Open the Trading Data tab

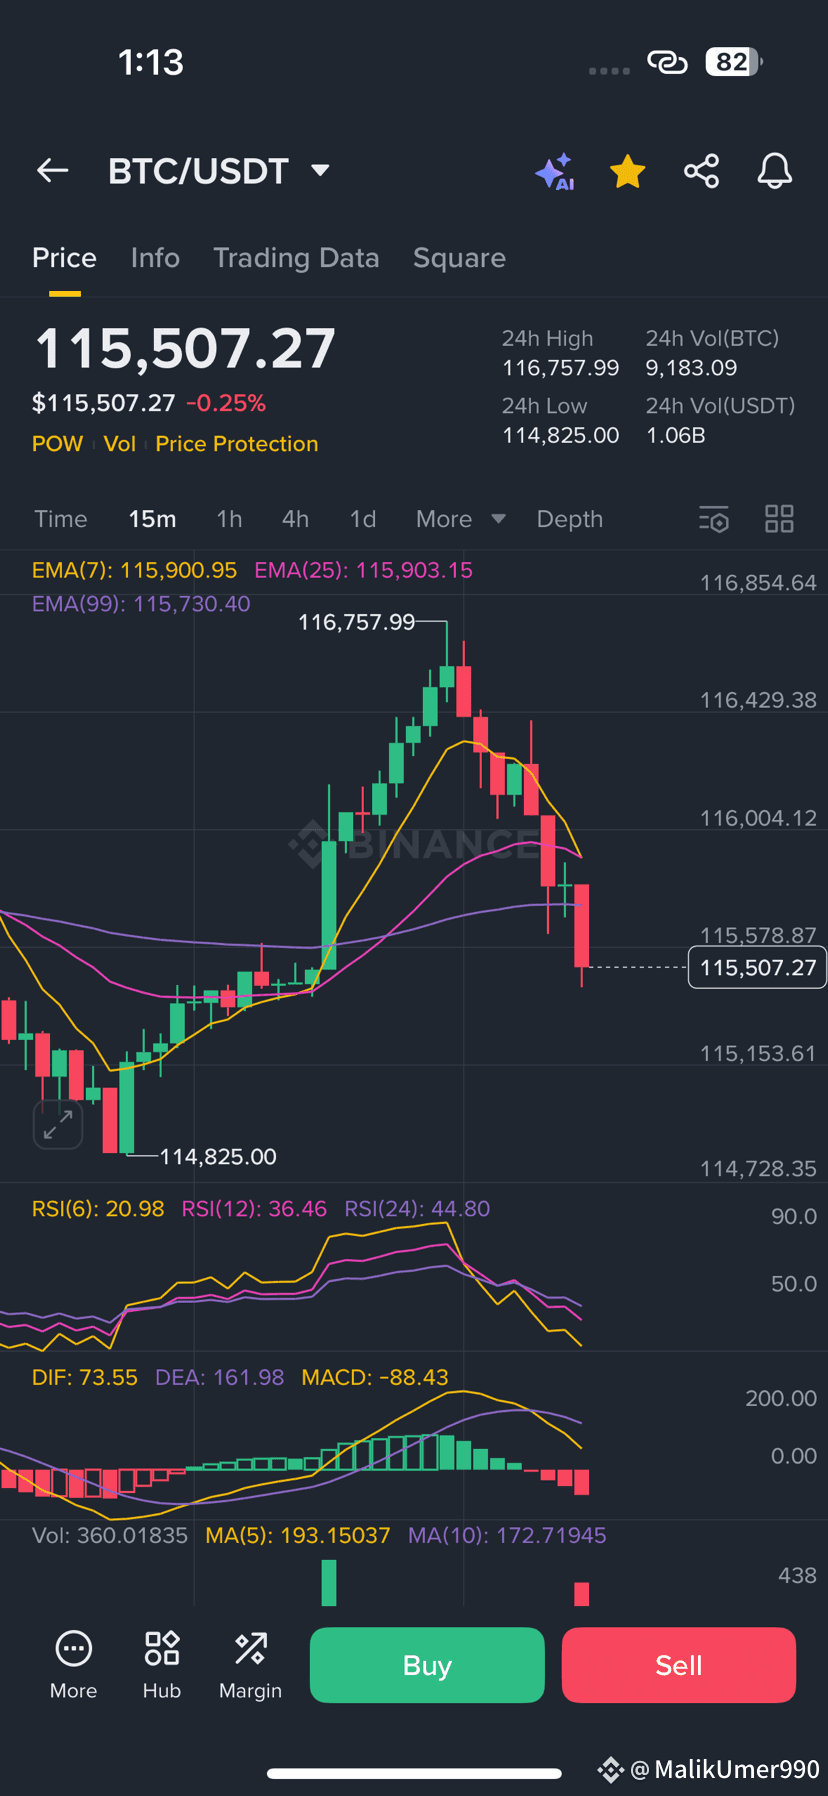[296, 258]
